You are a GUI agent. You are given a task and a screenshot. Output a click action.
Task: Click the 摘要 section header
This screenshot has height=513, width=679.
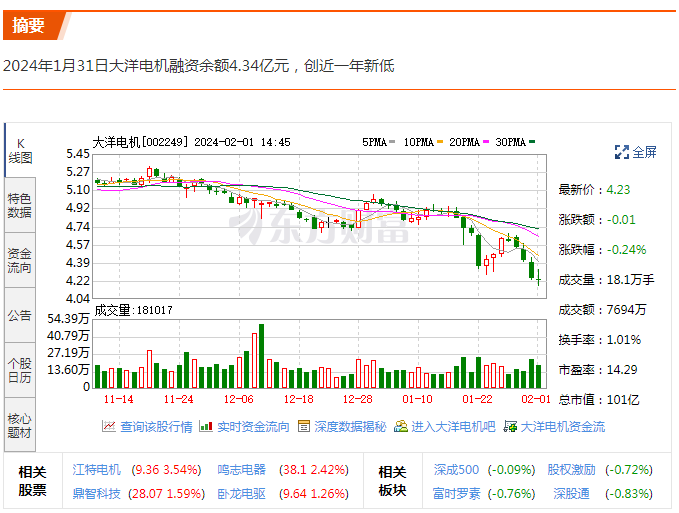29,25
